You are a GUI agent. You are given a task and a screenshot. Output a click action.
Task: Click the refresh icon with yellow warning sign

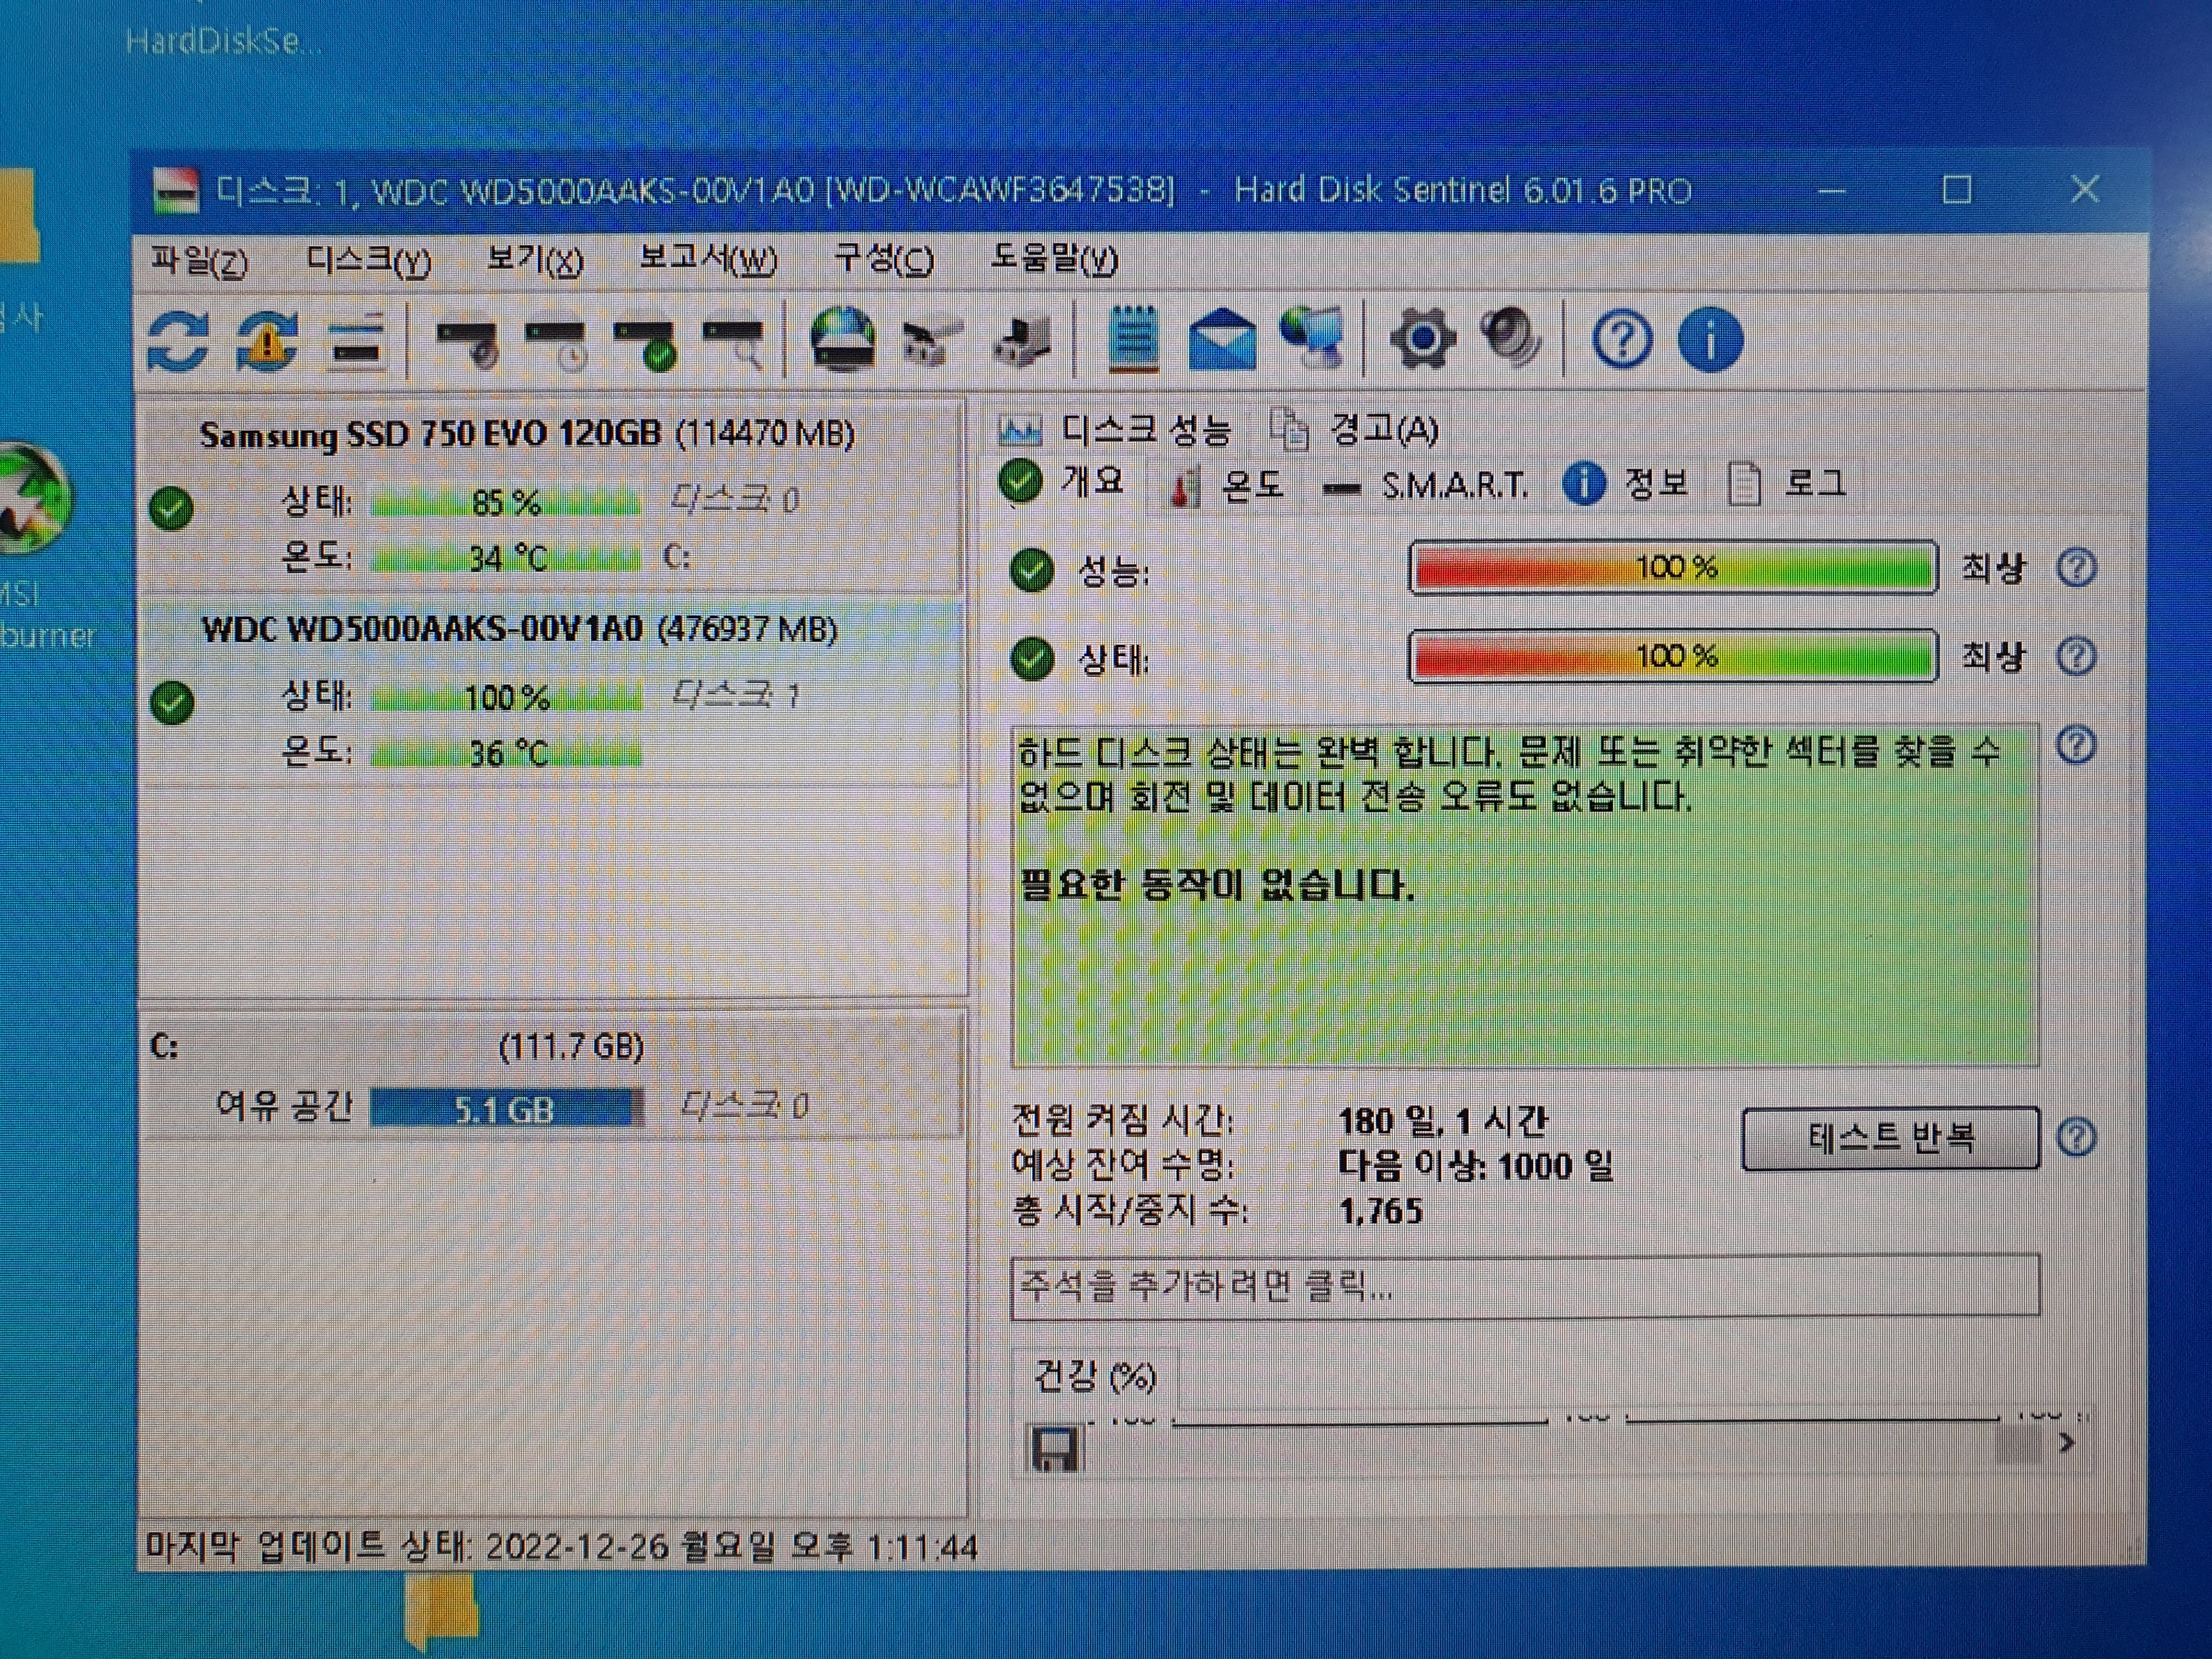pyautogui.click(x=267, y=342)
